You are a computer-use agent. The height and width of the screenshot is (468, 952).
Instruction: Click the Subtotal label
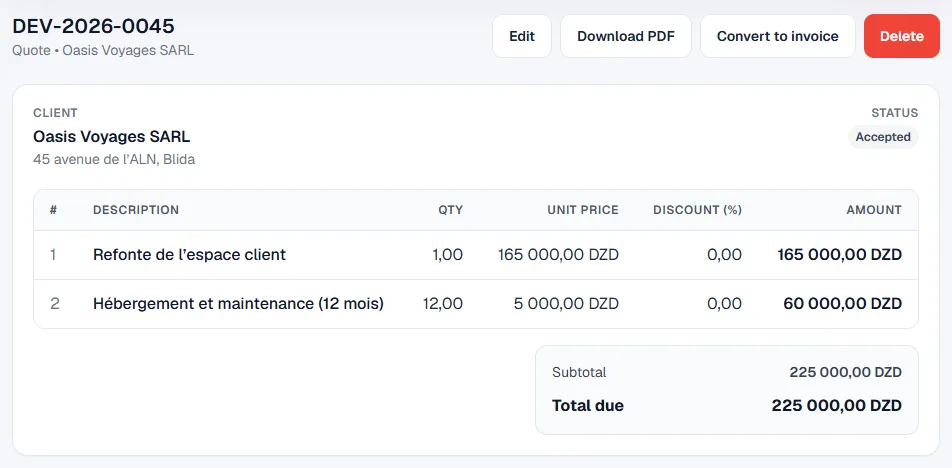(579, 372)
